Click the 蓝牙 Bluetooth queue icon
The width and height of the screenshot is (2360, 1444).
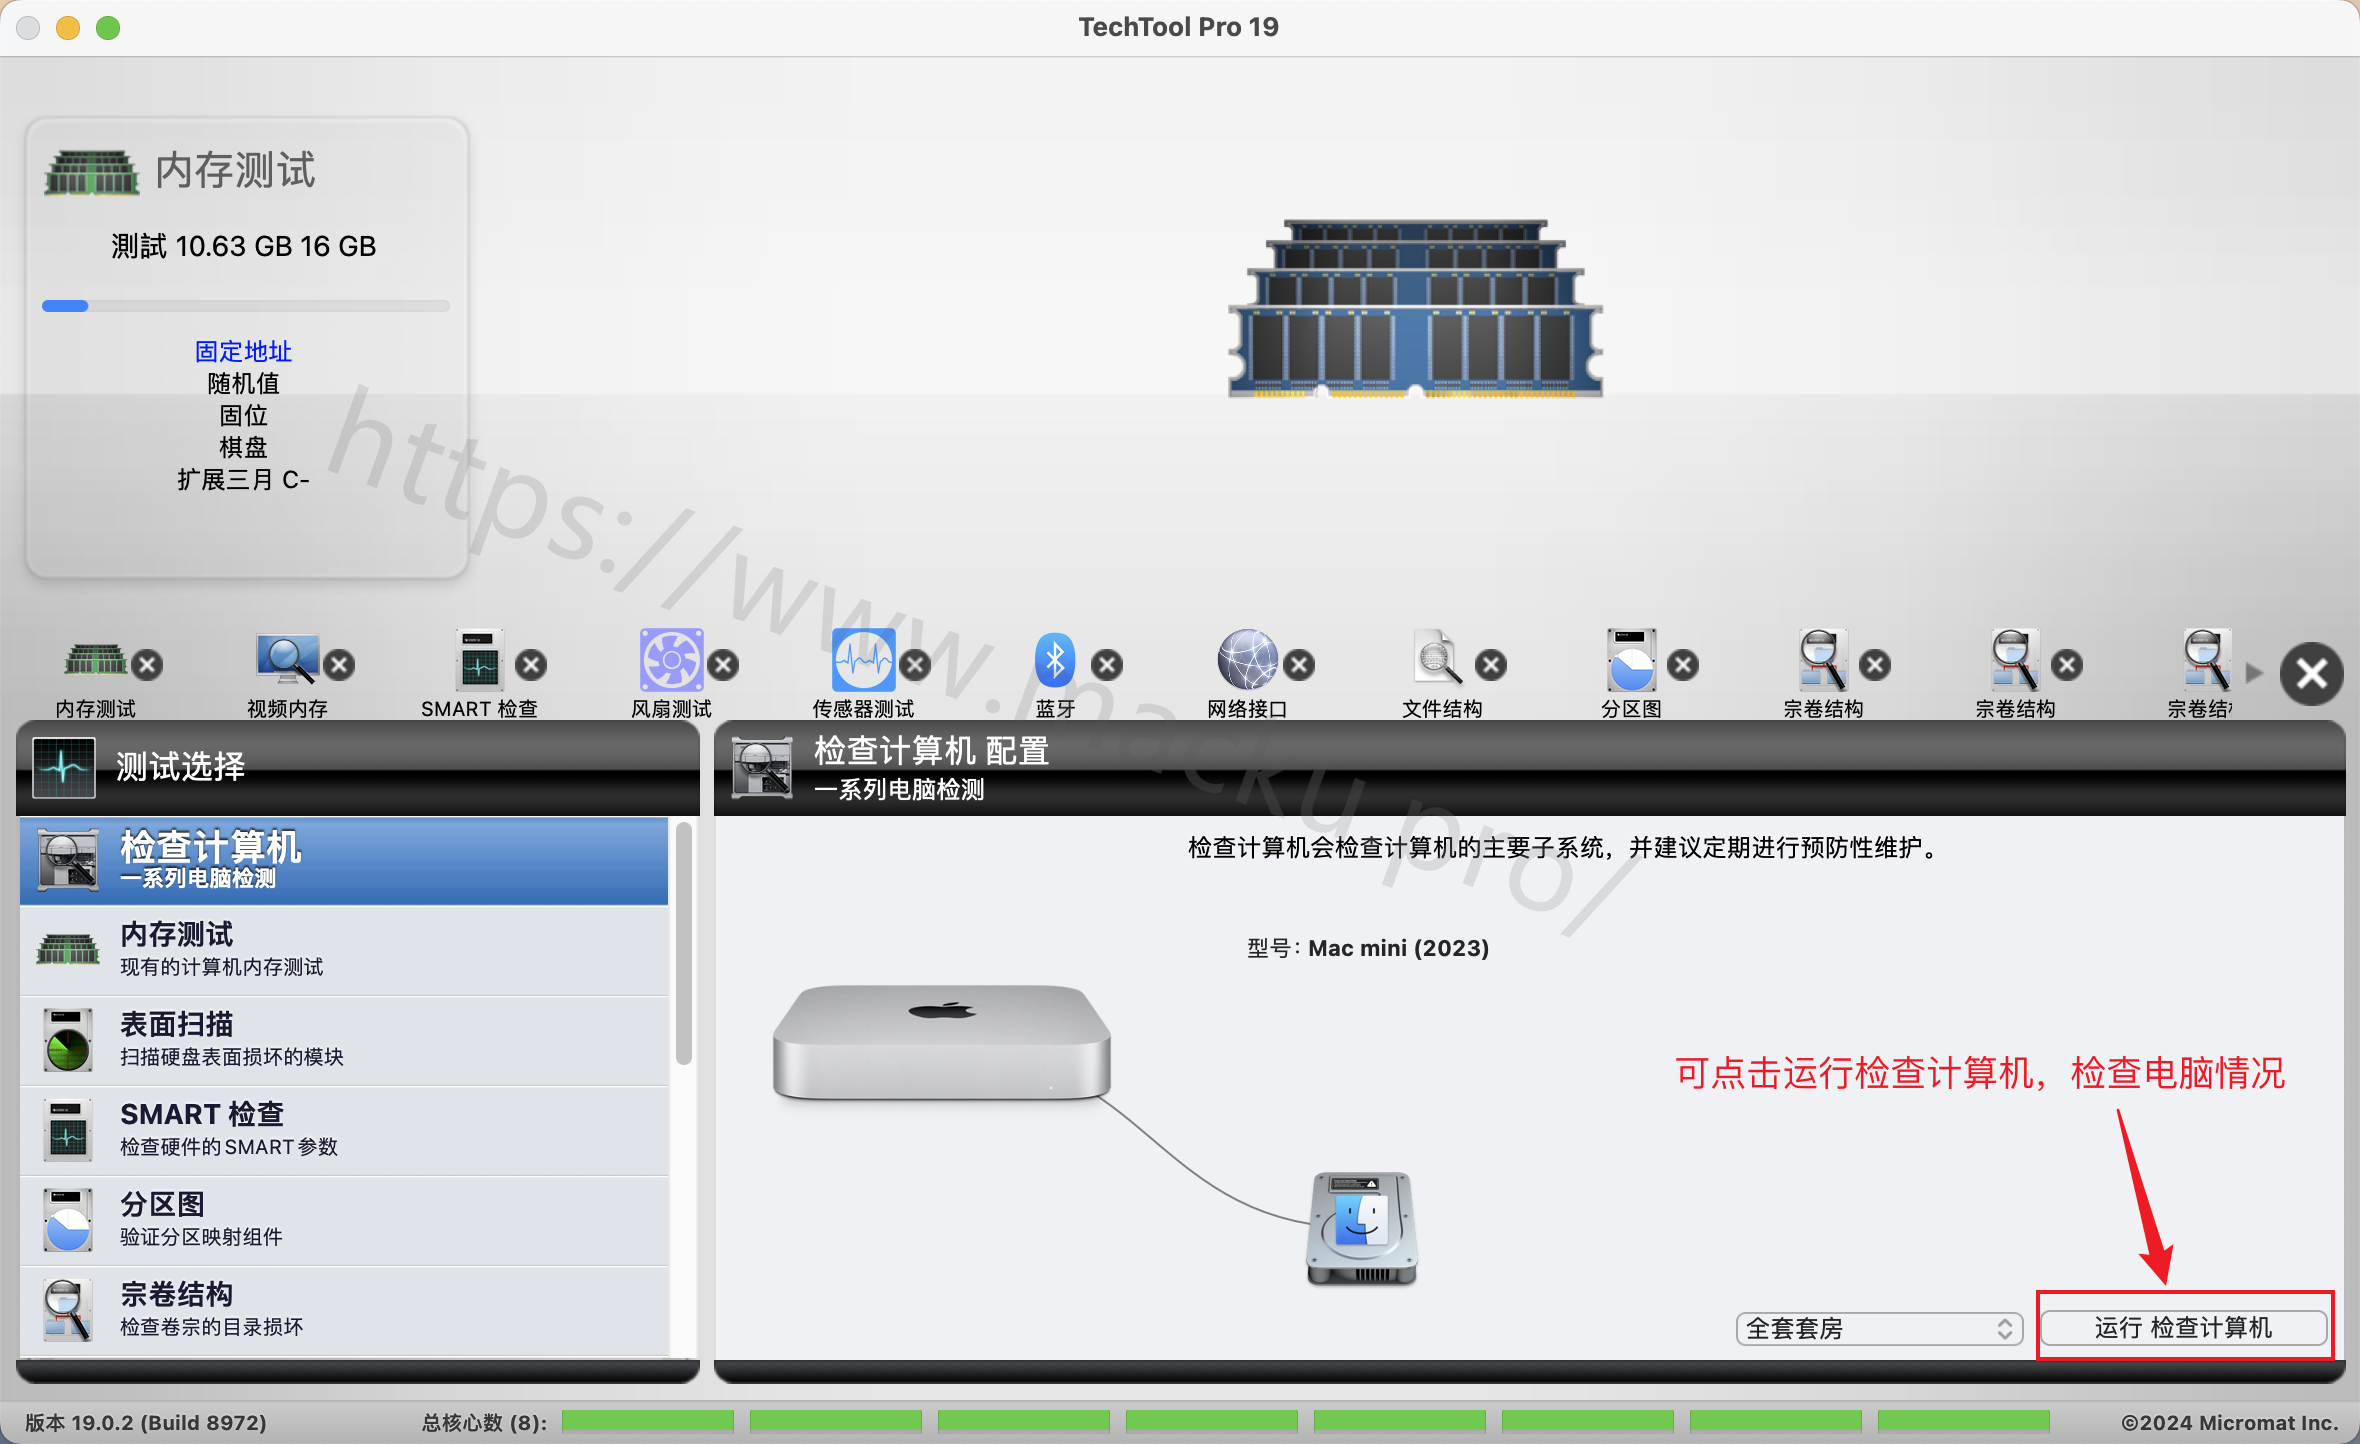1055,660
